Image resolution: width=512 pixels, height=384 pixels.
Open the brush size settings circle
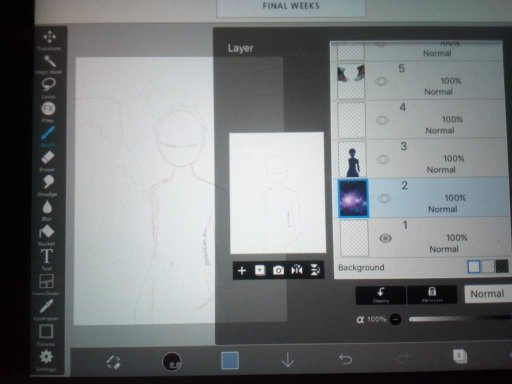[172, 361]
